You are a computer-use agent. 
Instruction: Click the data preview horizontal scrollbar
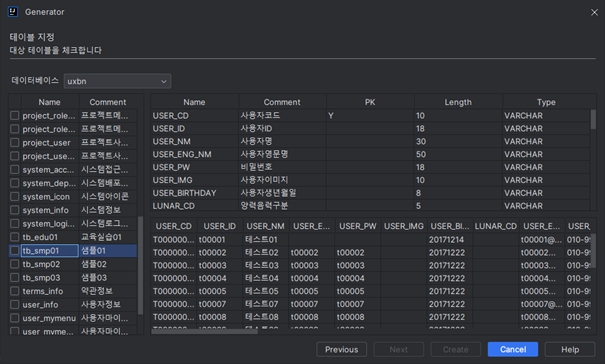pos(205,331)
